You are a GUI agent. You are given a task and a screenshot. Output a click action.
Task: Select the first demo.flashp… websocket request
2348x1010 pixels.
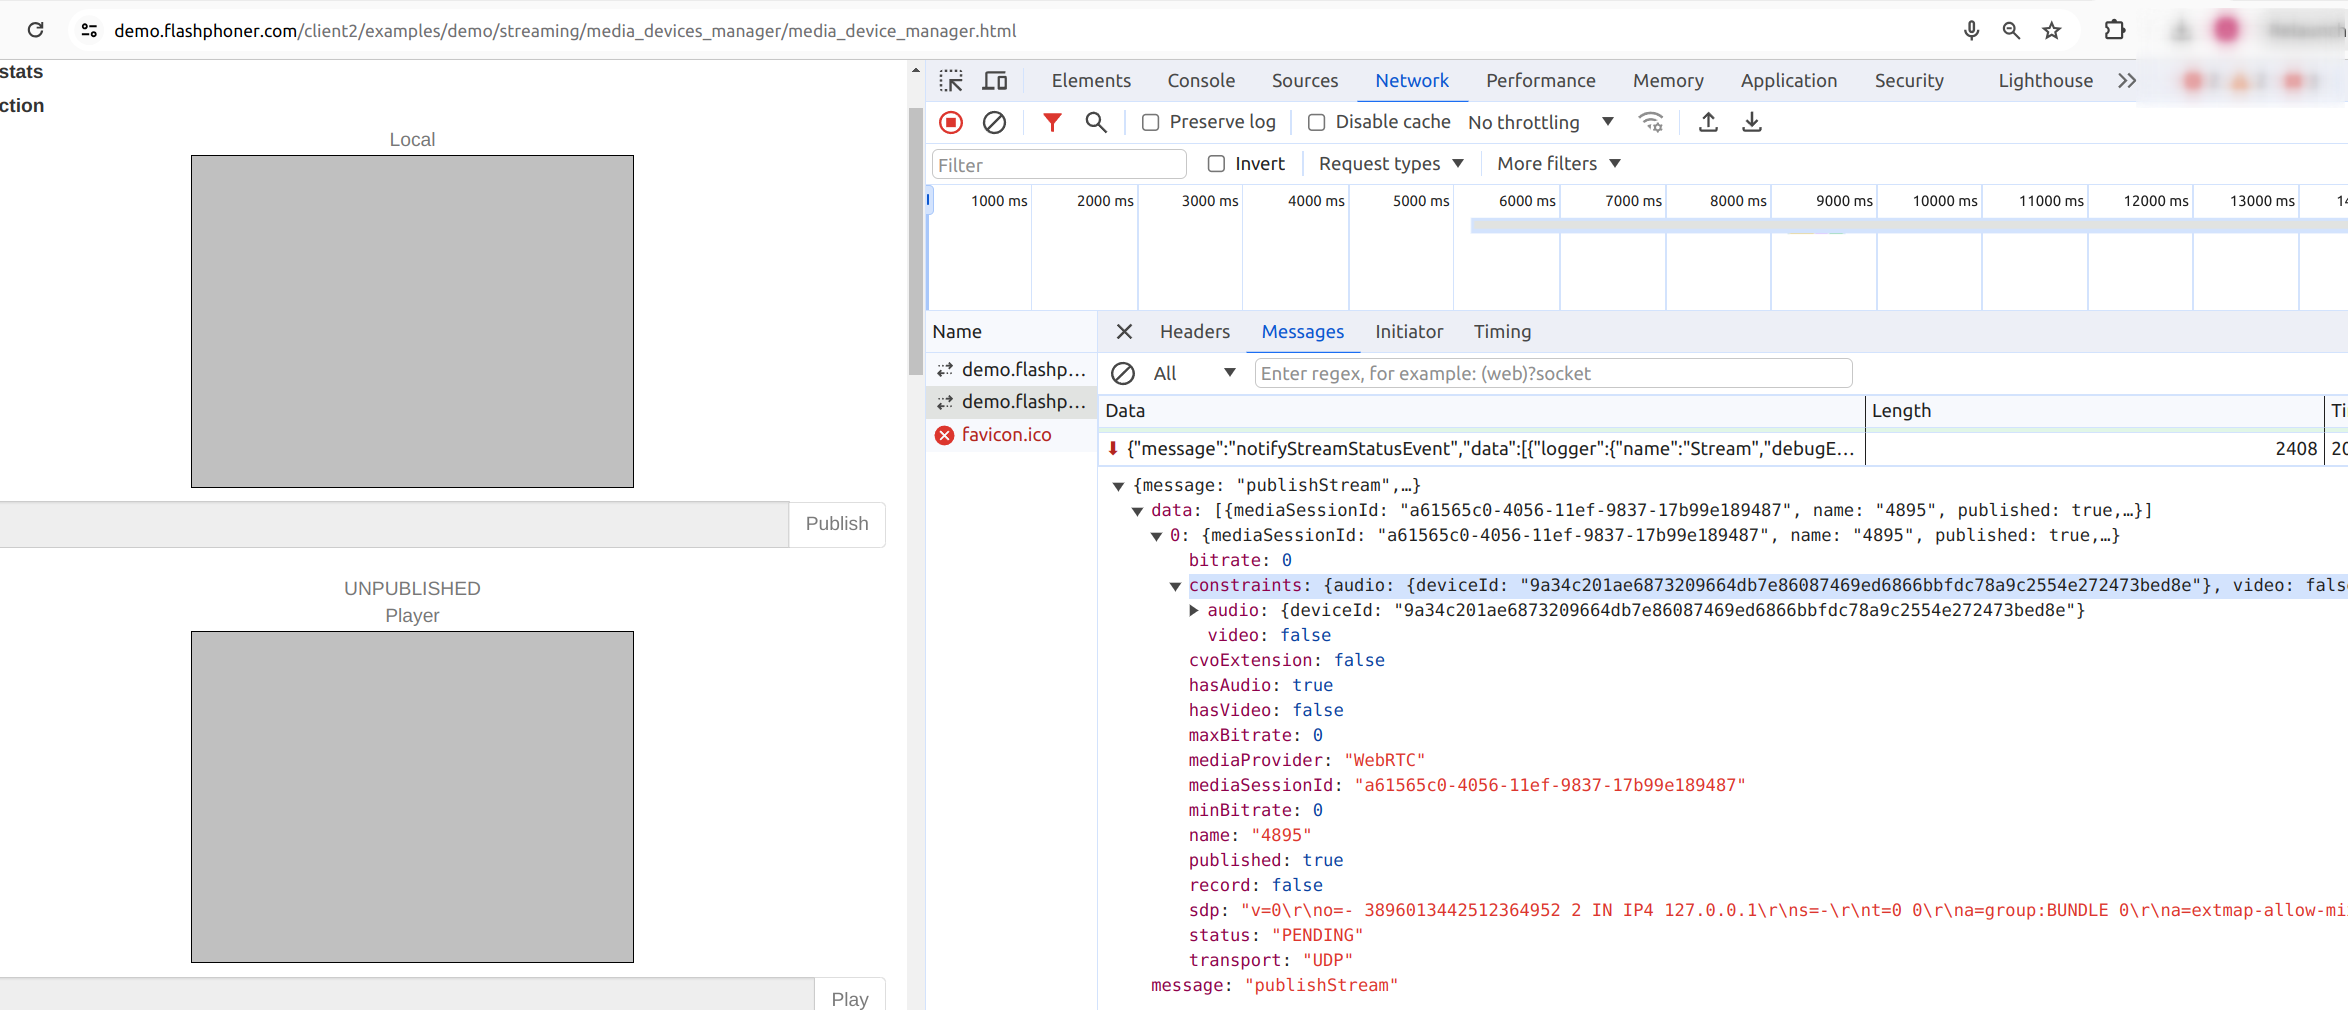pyautogui.click(x=1011, y=370)
